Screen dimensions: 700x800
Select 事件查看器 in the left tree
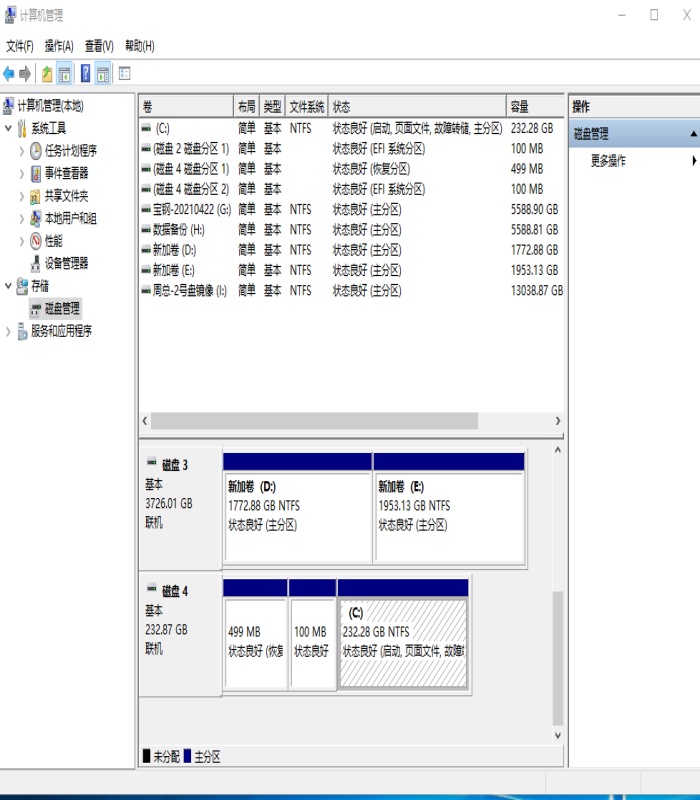[66, 173]
